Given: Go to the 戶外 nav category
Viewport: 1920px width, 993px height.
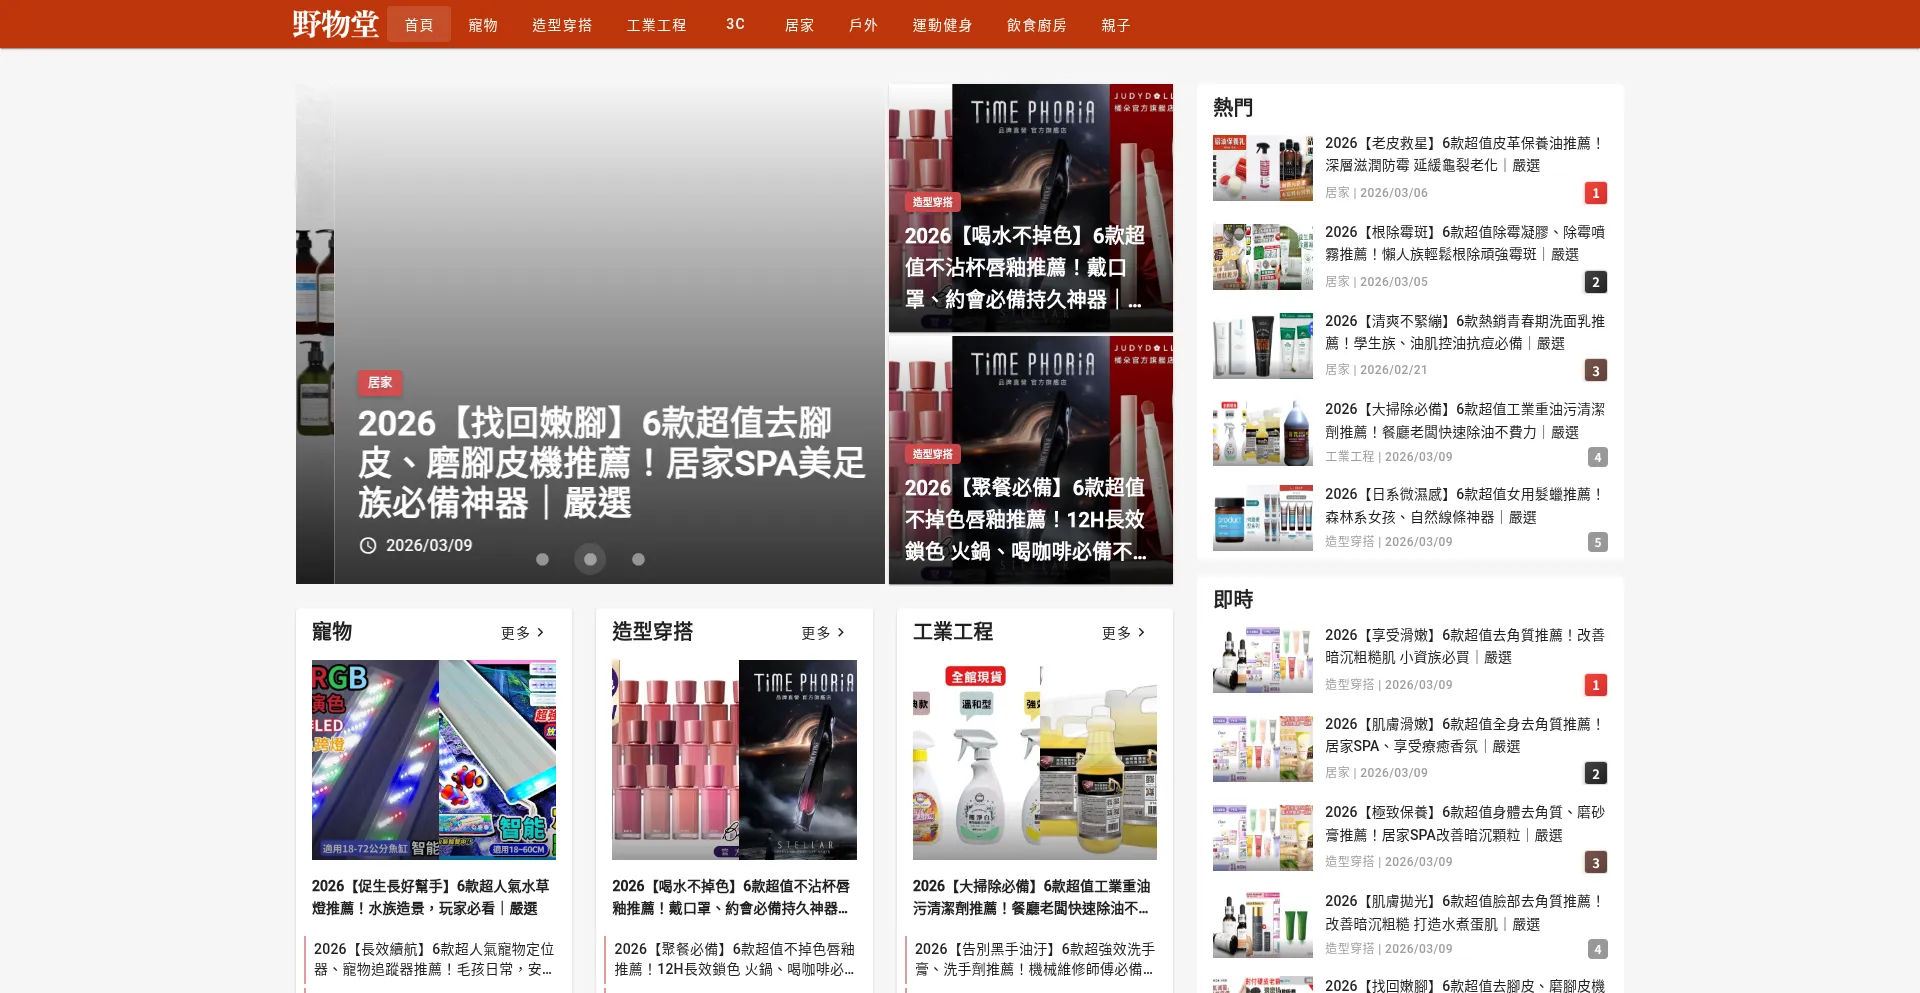Looking at the screenshot, I should [x=863, y=25].
